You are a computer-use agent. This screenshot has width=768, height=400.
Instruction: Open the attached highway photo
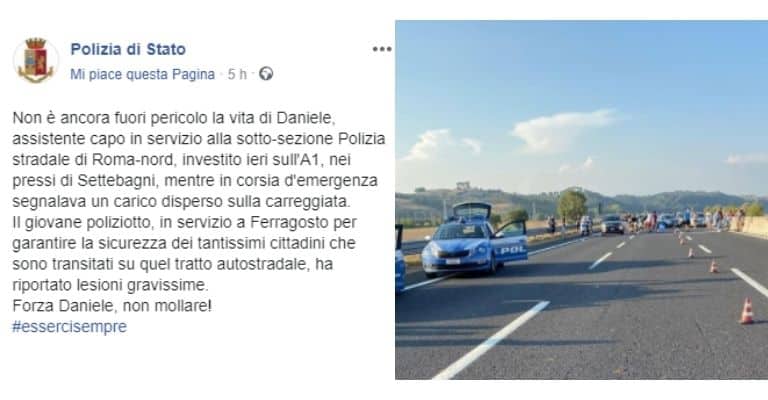[581, 200]
